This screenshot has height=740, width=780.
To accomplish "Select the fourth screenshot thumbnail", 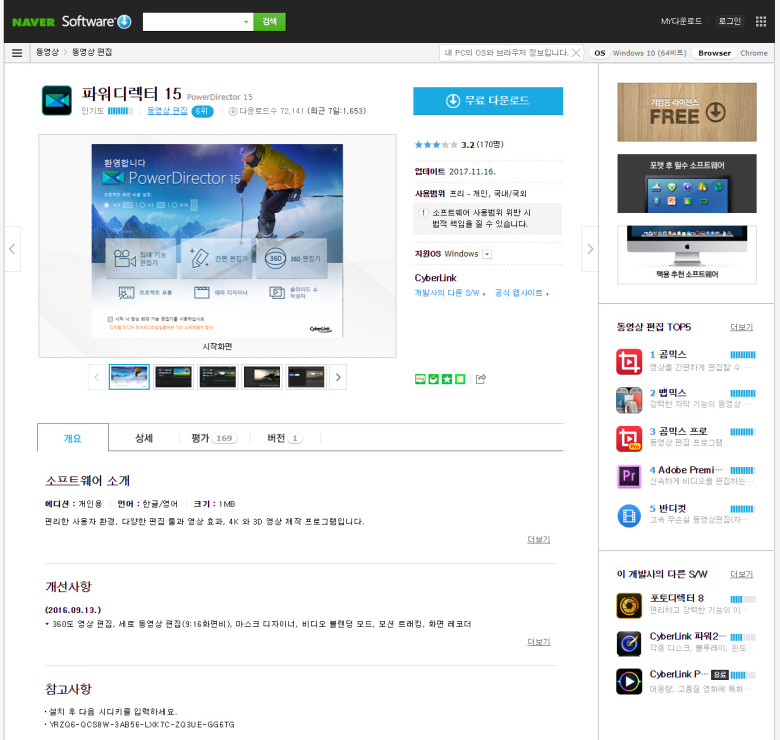I will pyautogui.click(x=262, y=377).
